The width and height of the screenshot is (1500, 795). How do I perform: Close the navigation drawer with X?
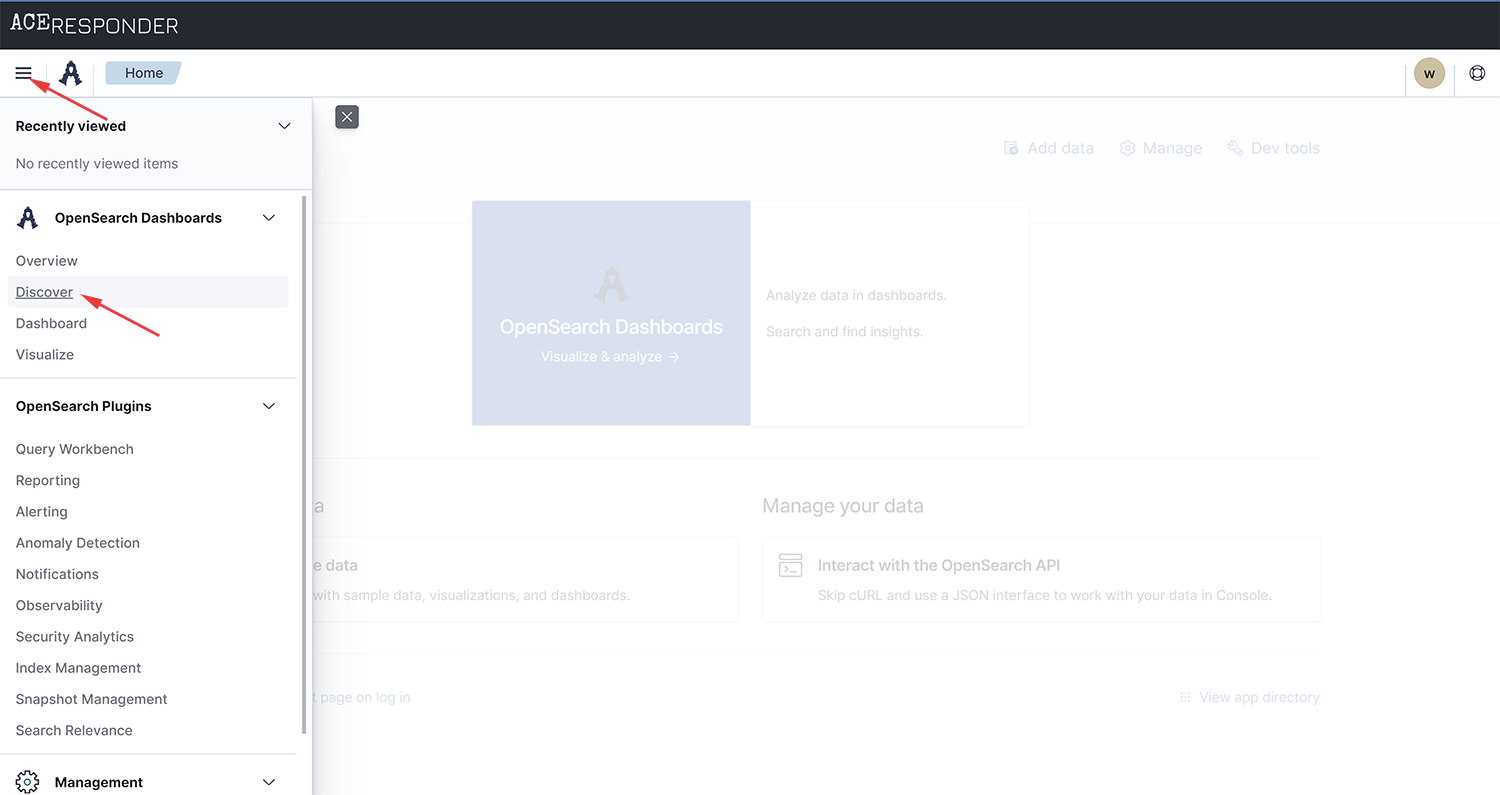[347, 117]
